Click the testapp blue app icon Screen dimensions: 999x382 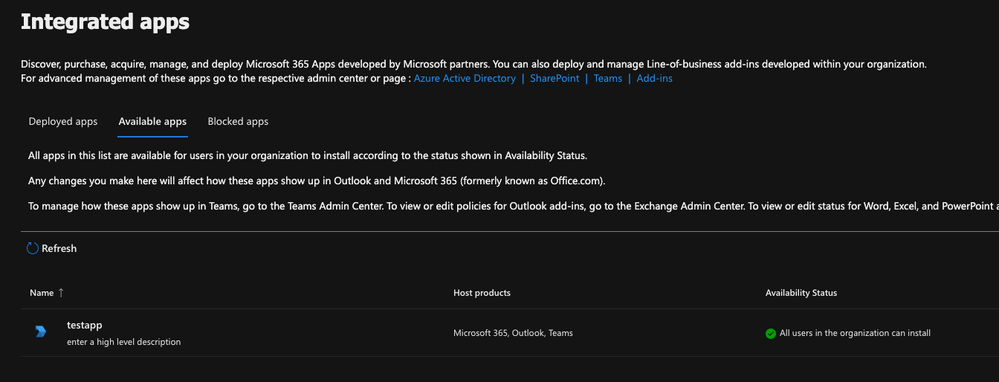coord(41,332)
